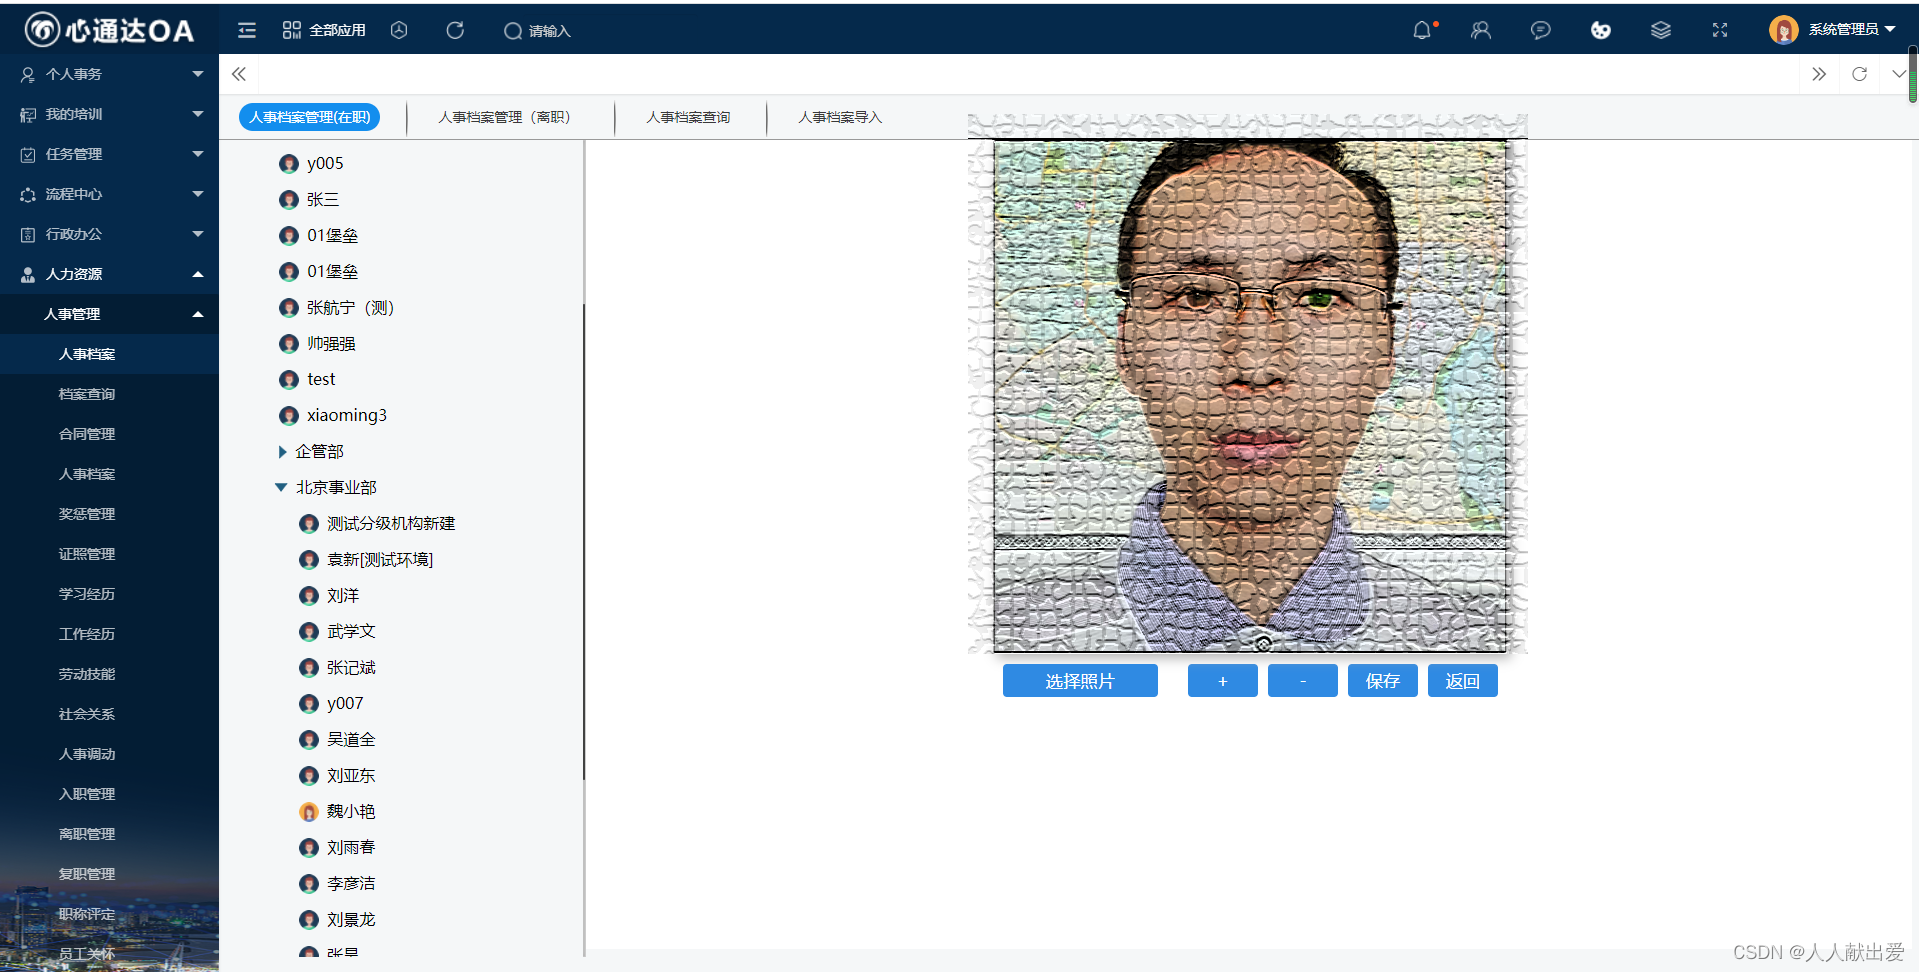This screenshot has height=972, width=1919.
Task: Switch to 人事档案管理(在职) tab
Action: point(310,117)
